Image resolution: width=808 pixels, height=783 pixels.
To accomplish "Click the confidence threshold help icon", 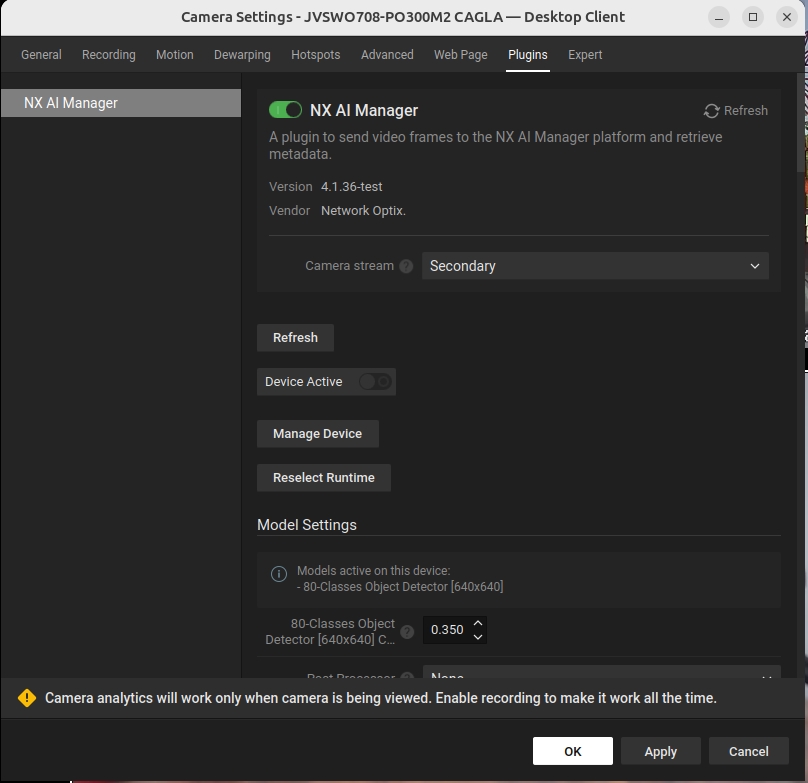I will coord(407,631).
